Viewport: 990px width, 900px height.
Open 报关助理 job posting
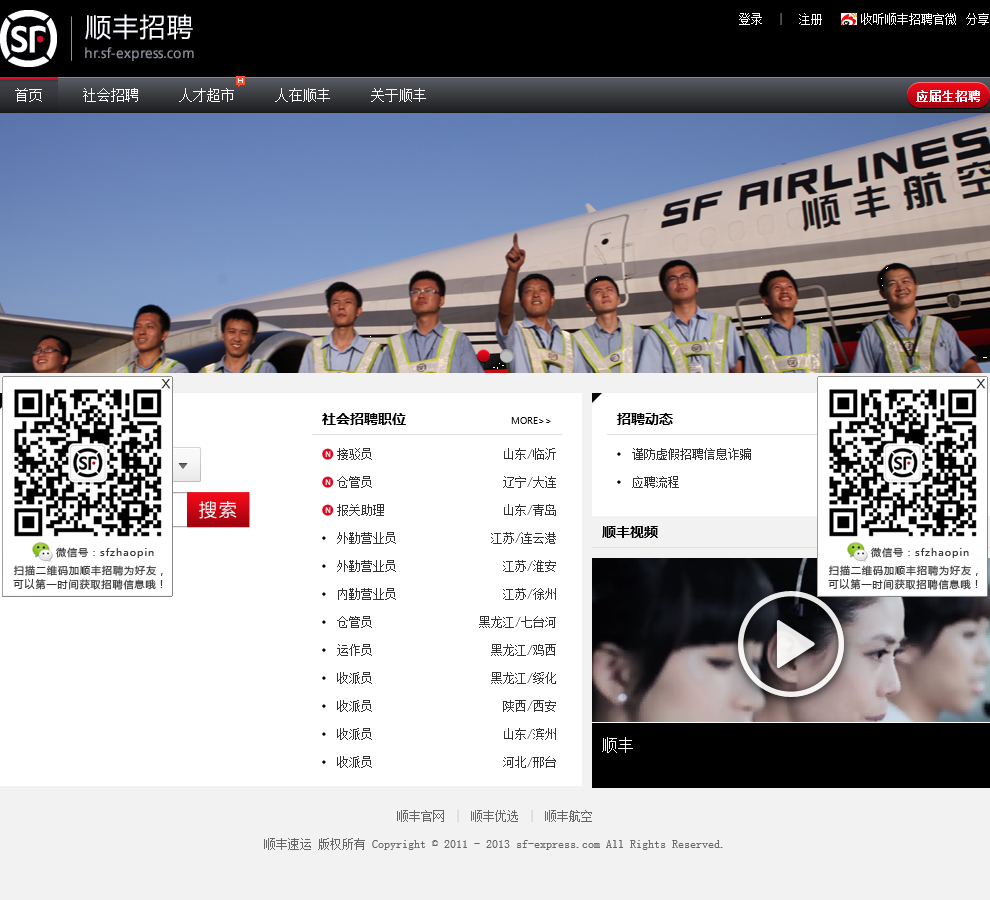click(361, 510)
